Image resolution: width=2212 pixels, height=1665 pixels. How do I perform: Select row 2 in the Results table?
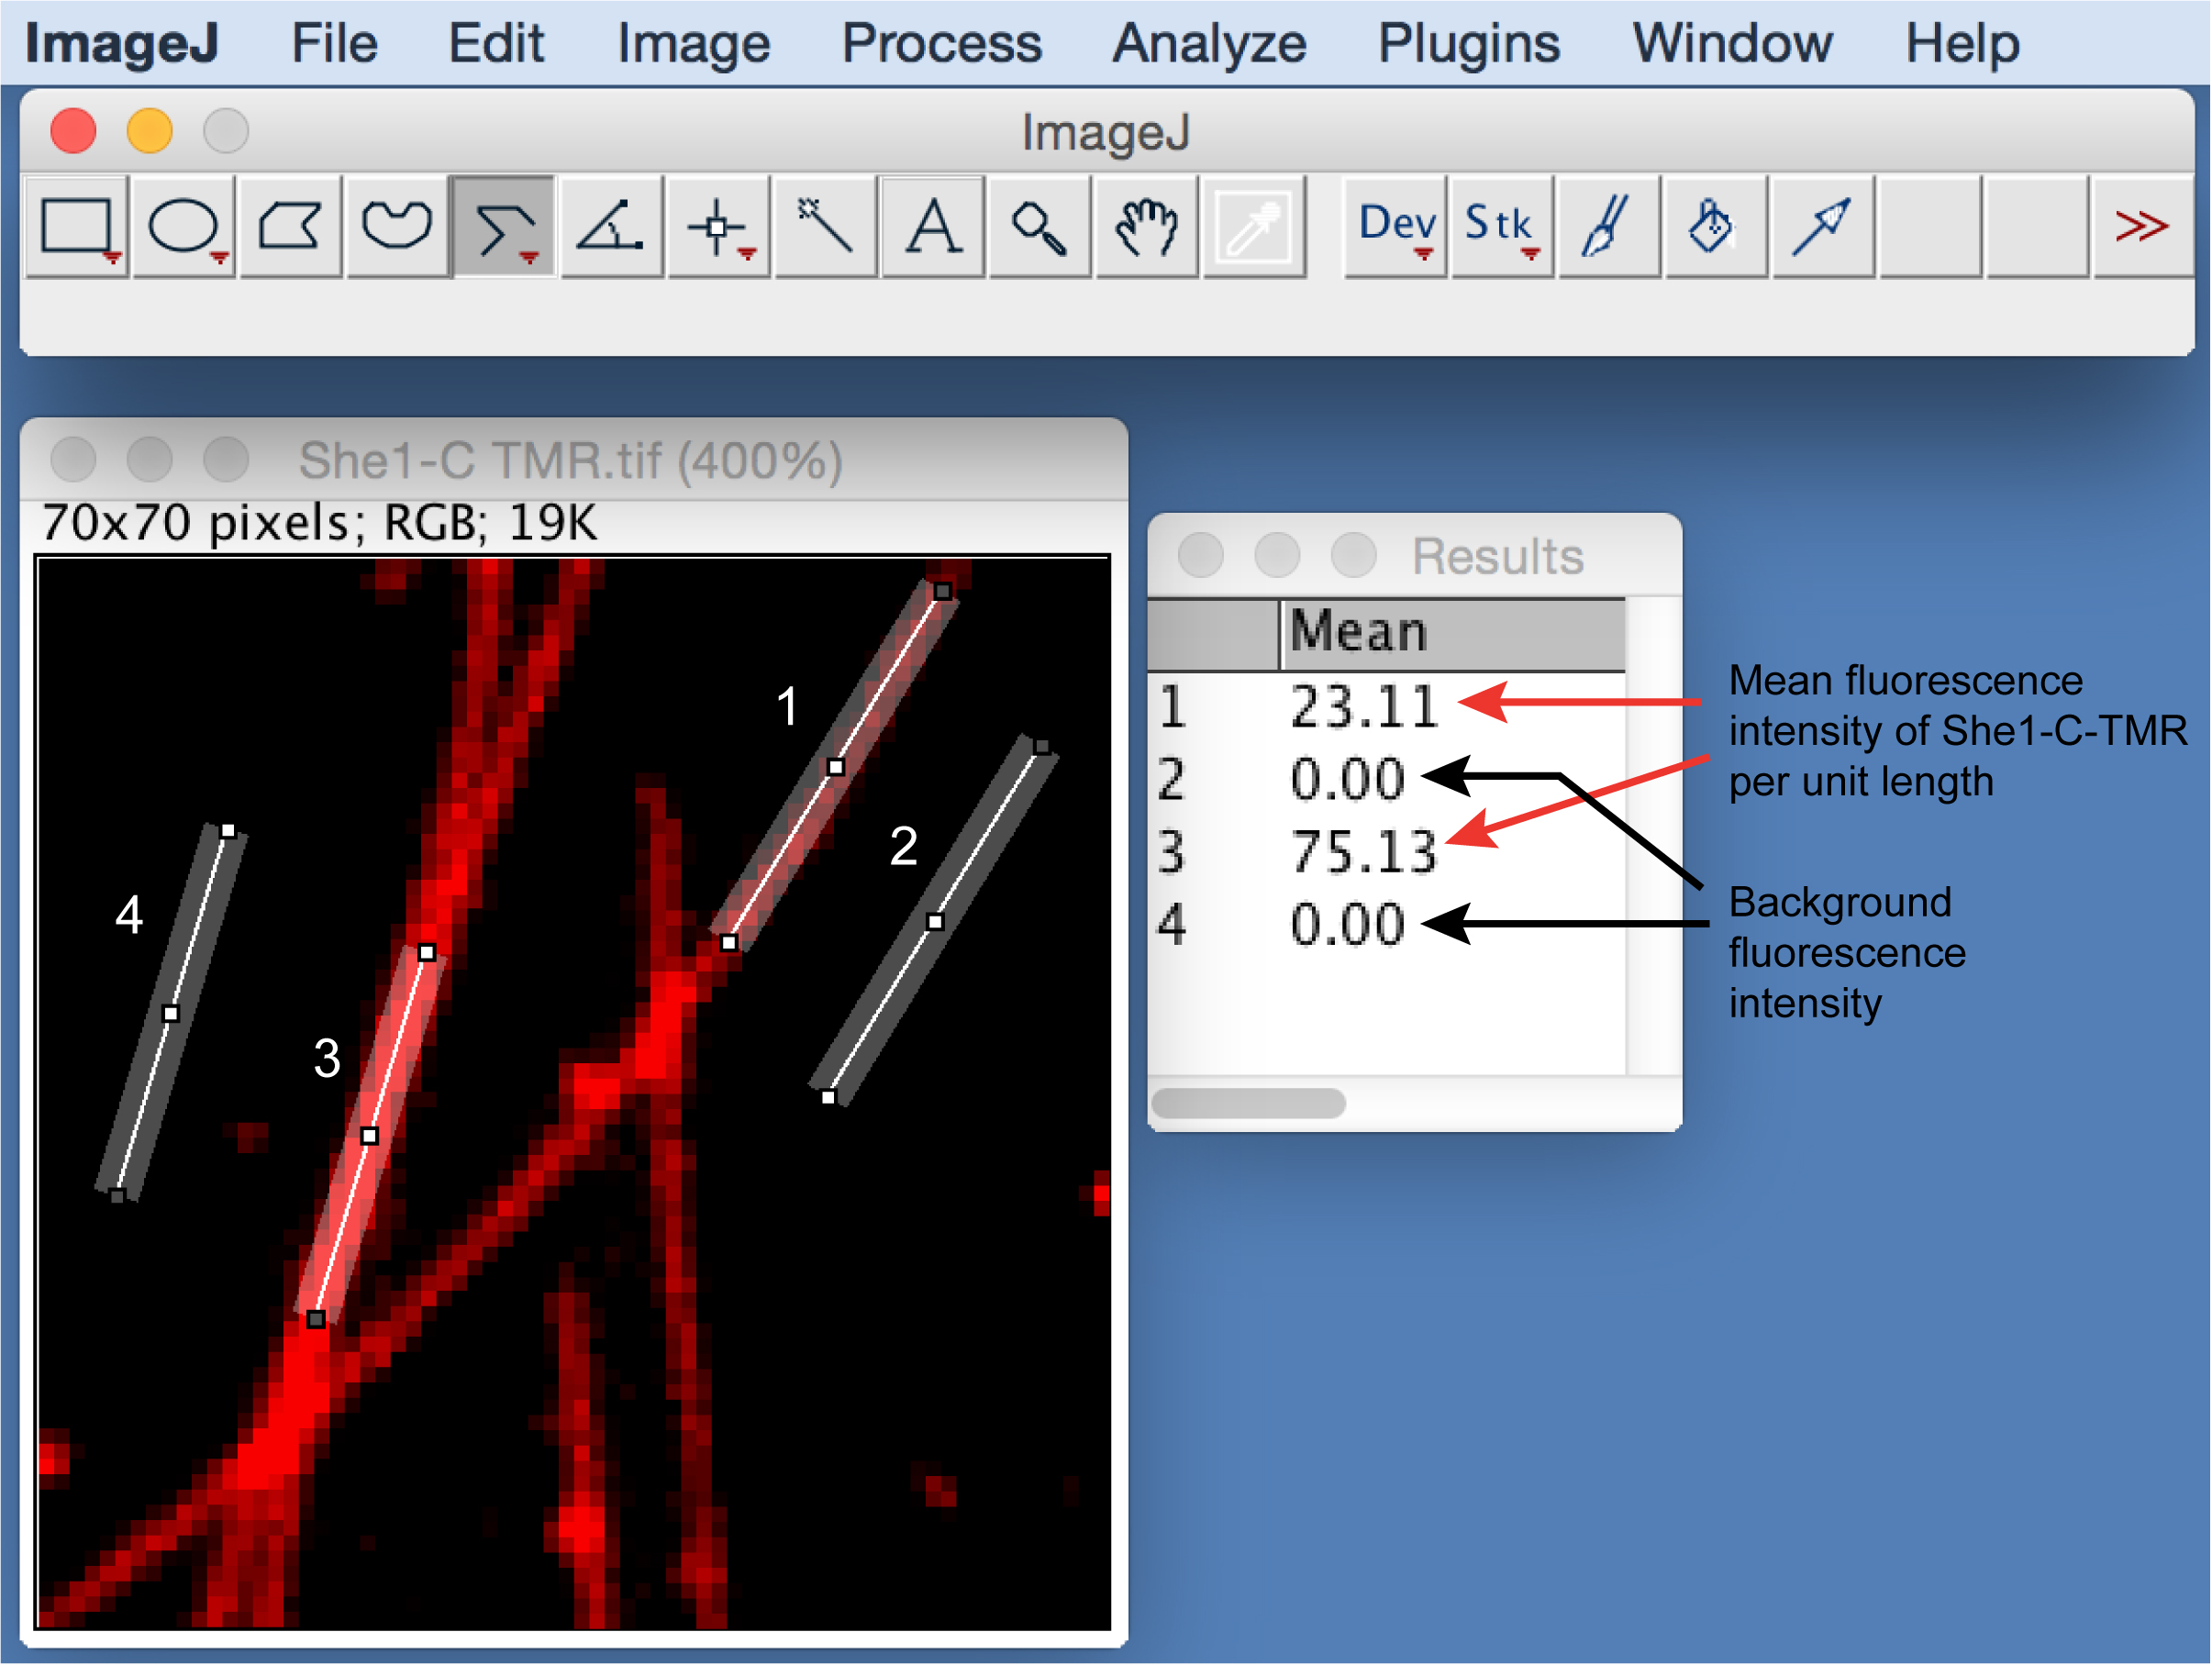tap(1386, 779)
